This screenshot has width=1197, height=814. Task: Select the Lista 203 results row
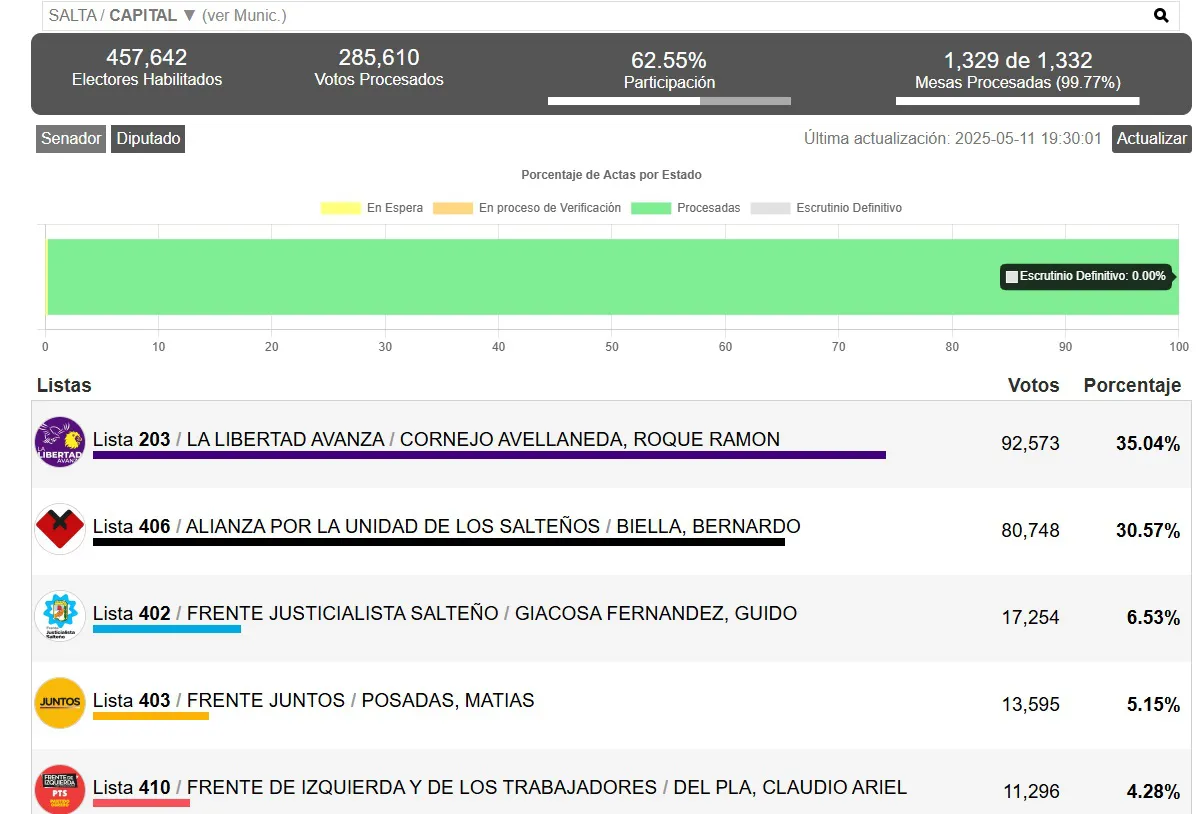point(600,440)
